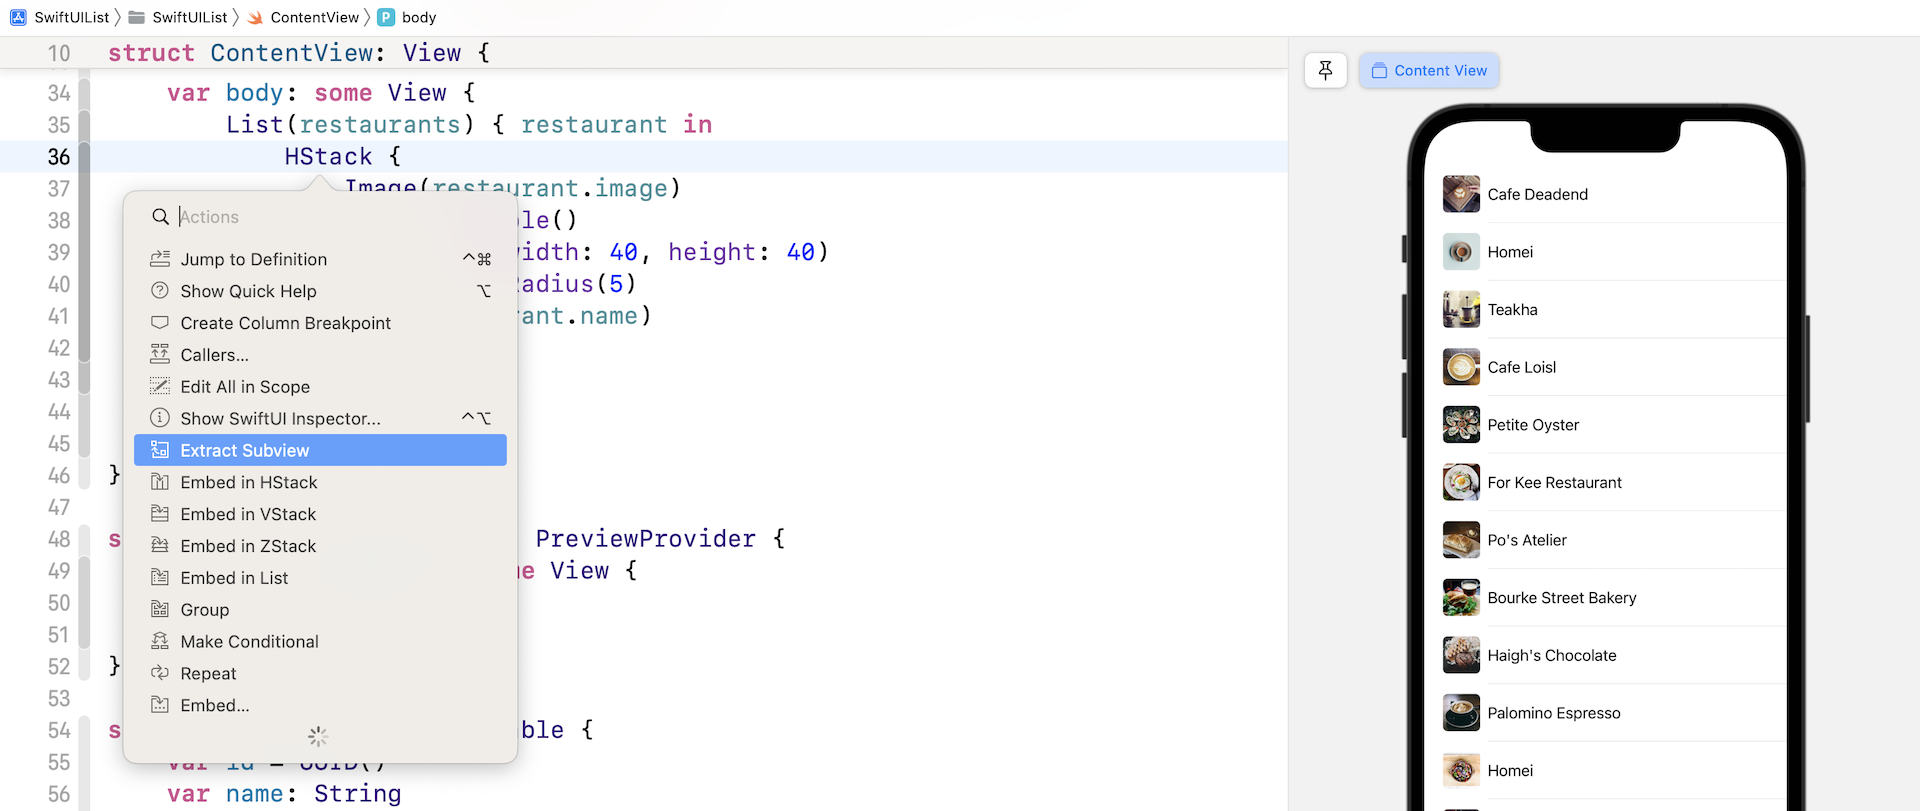1920x811 pixels.
Task: Open SwiftUIList folder breadcrumb
Action: 189,17
